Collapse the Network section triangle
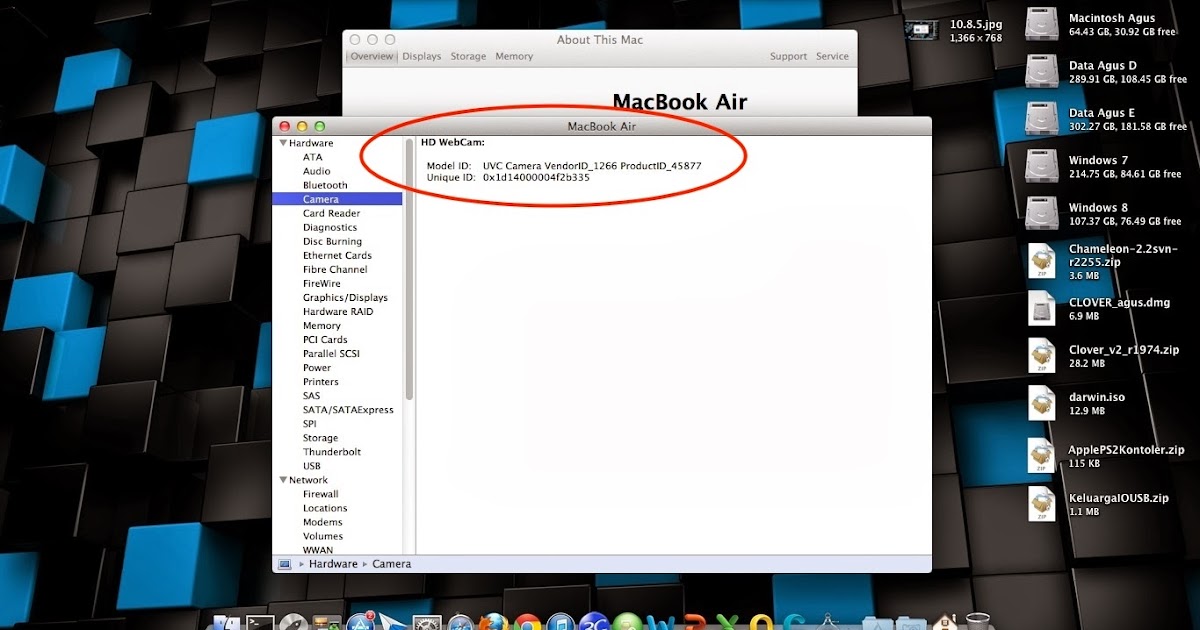 283,480
